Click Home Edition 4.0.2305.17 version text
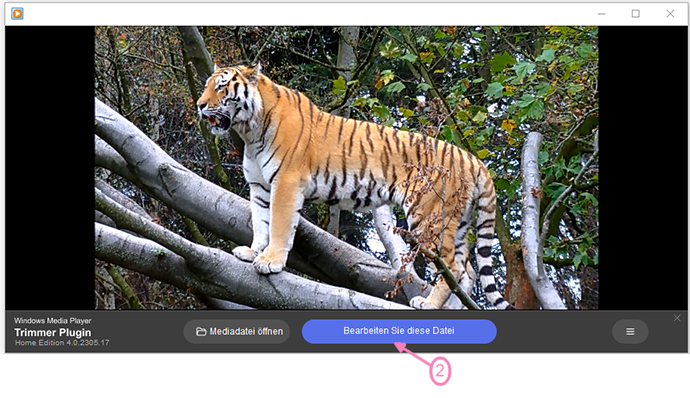The image size is (690, 398). coord(62,343)
